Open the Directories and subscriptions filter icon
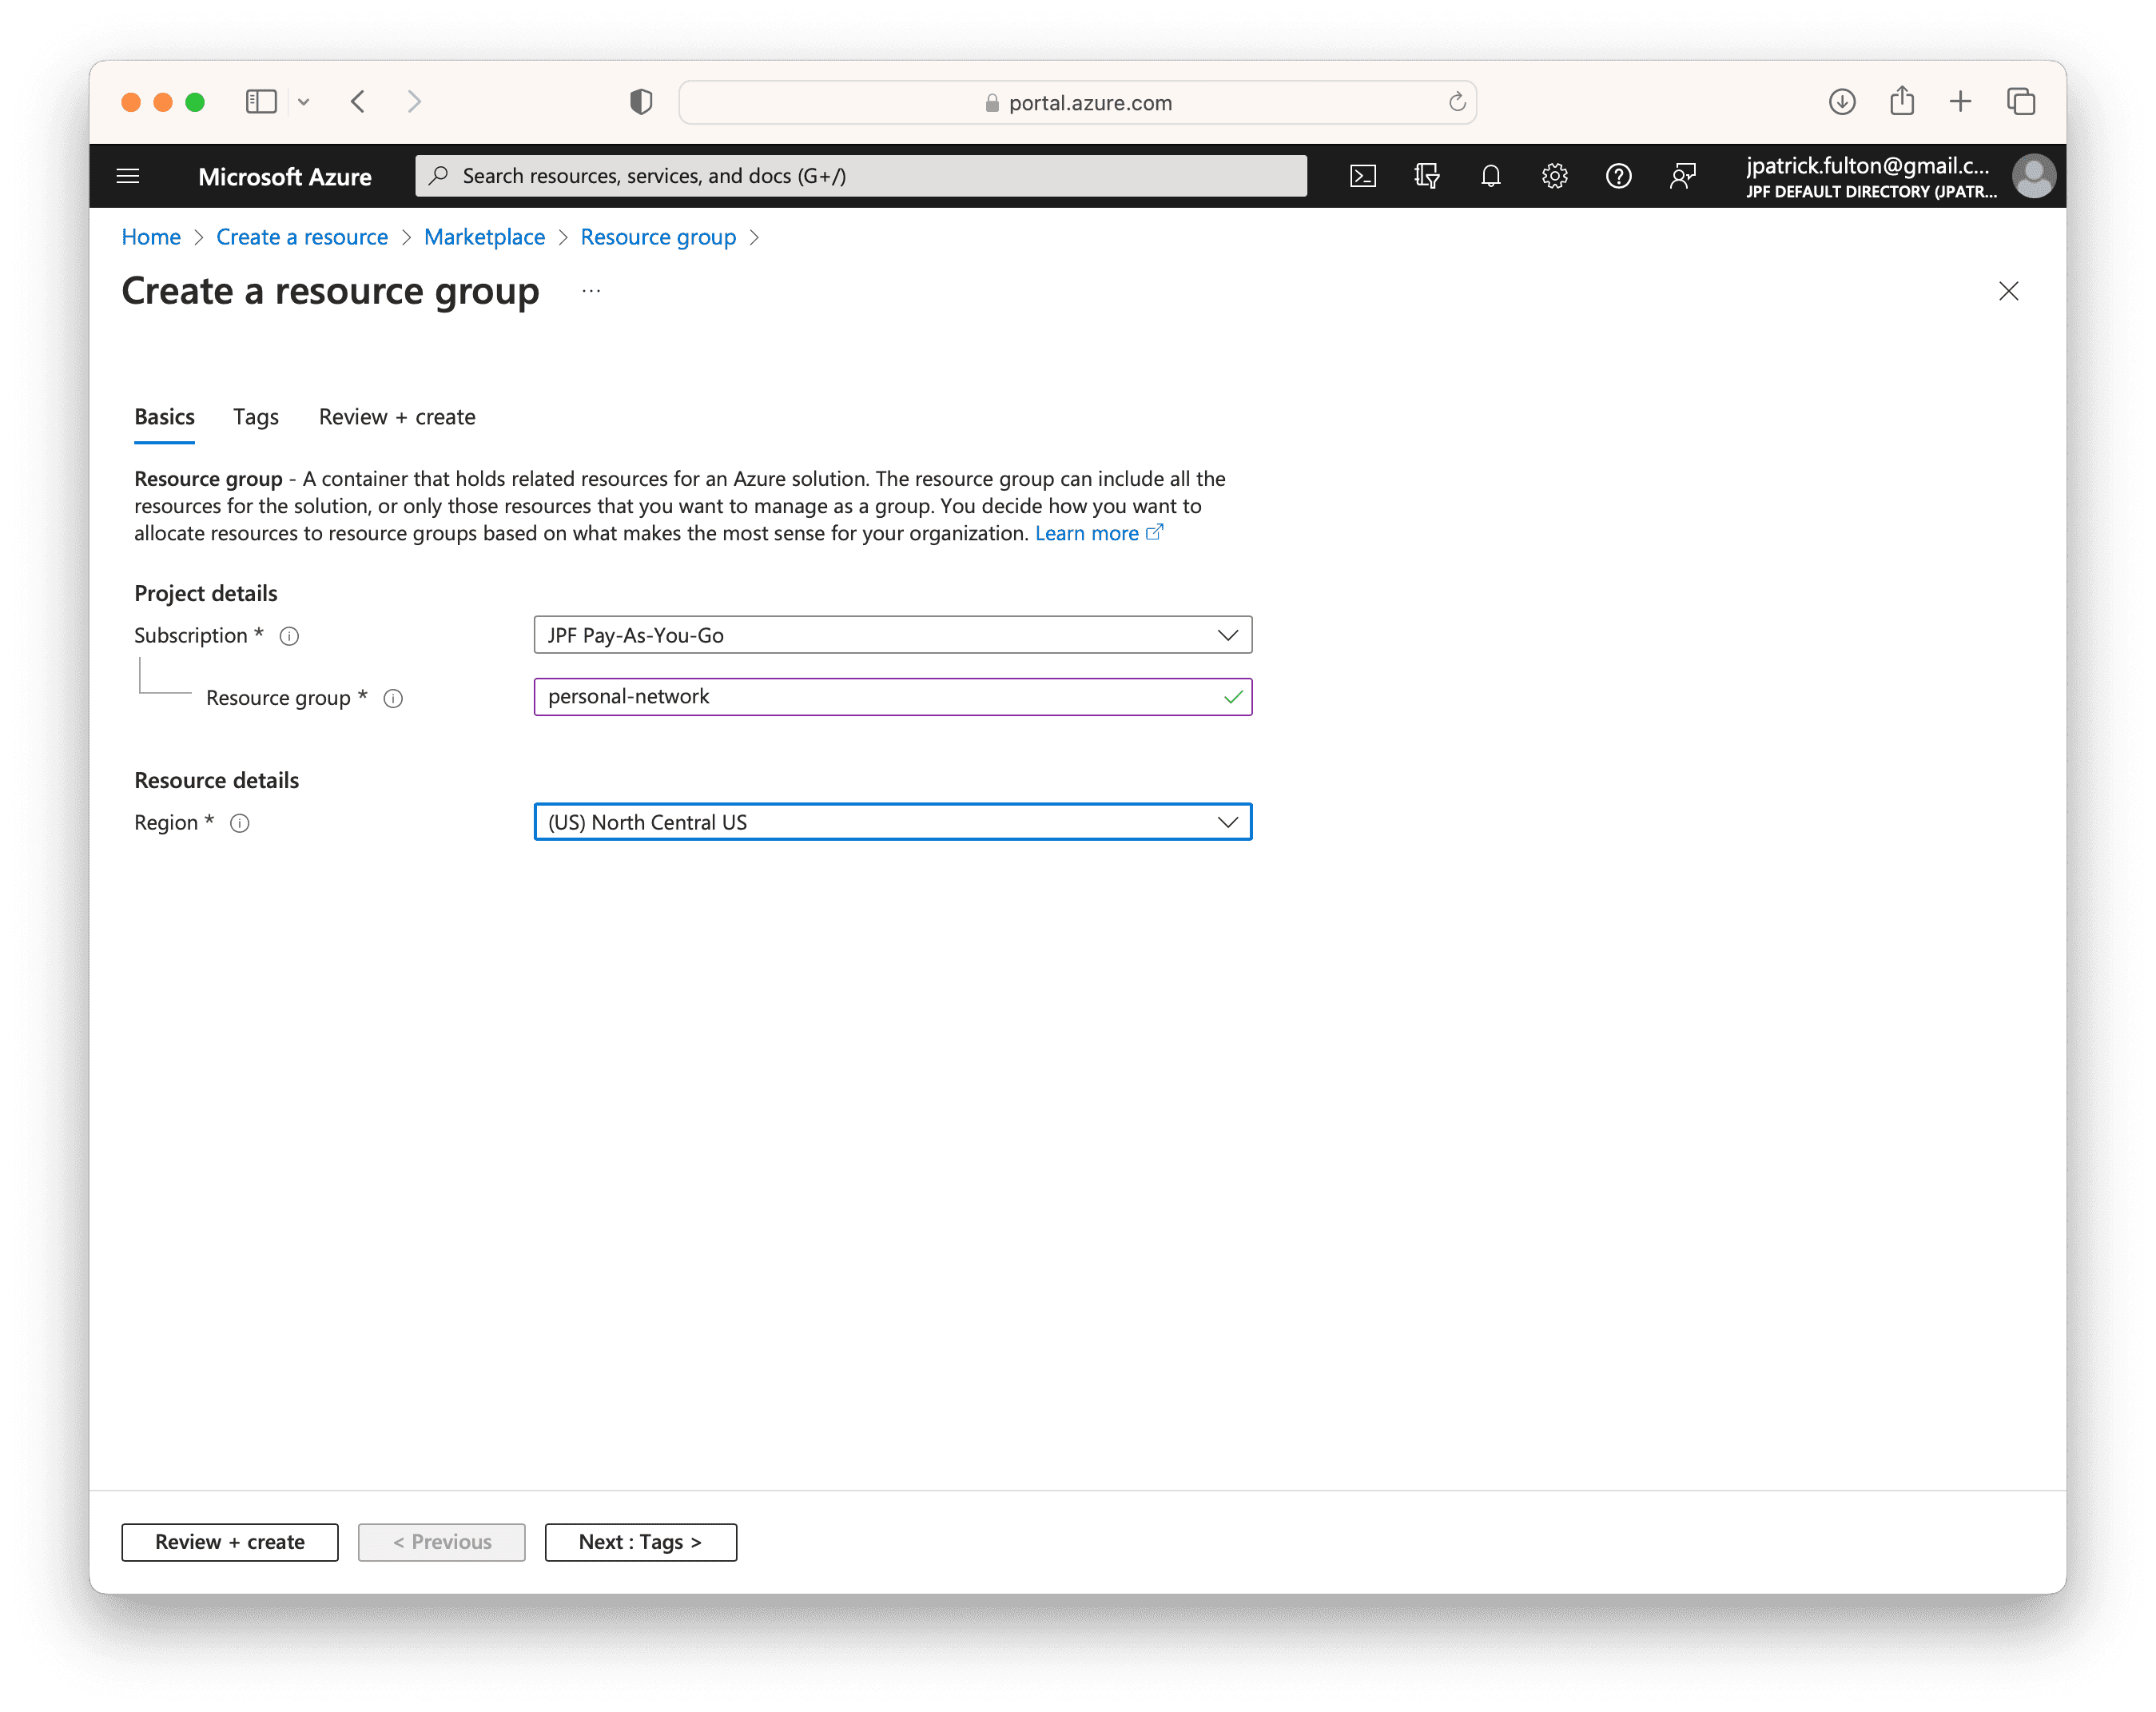The width and height of the screenshot is (2156, 1712). pos(1427,177)
